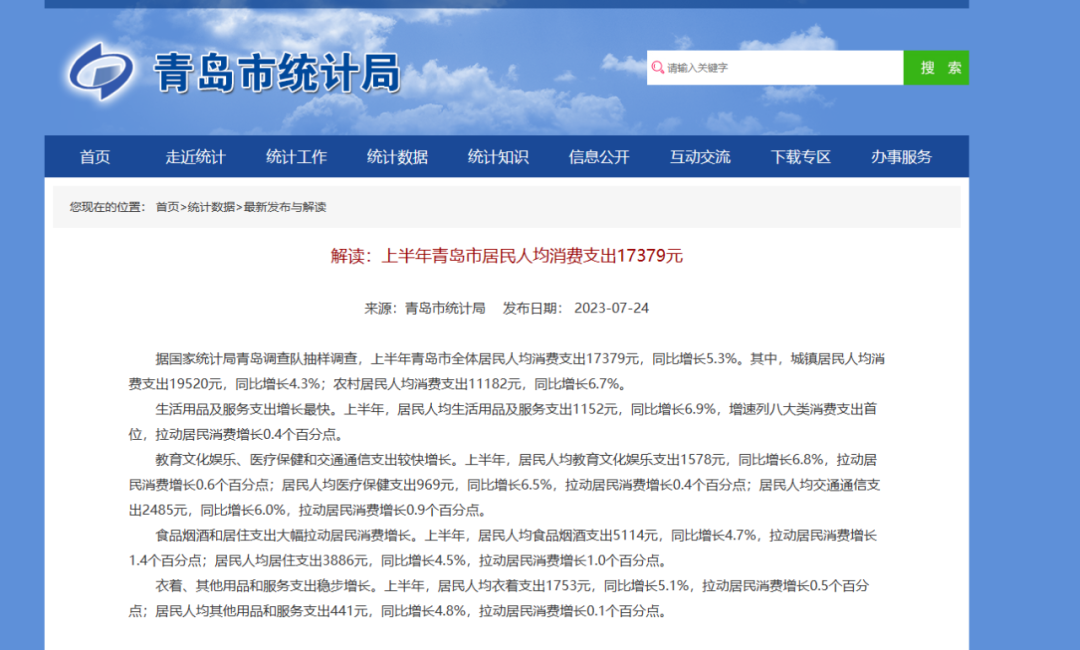Screen dimensions: 1080x650
Task: Click the 统计数据 breadcrumb link
Action: click(211, 207)
